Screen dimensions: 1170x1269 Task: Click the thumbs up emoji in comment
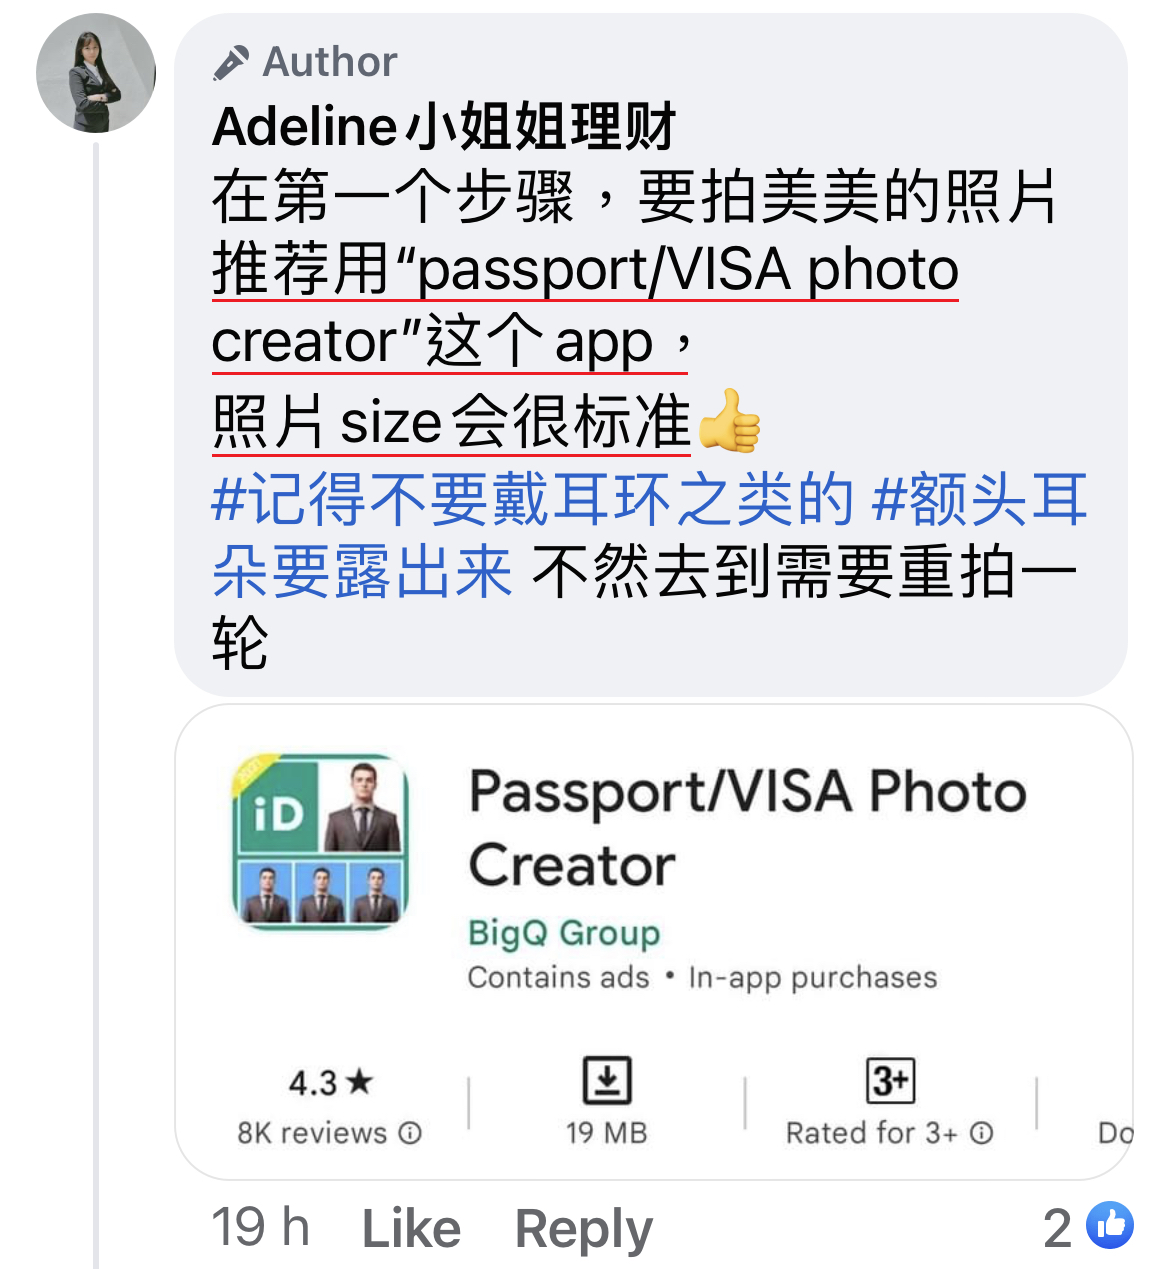click(x=728, y=421)
